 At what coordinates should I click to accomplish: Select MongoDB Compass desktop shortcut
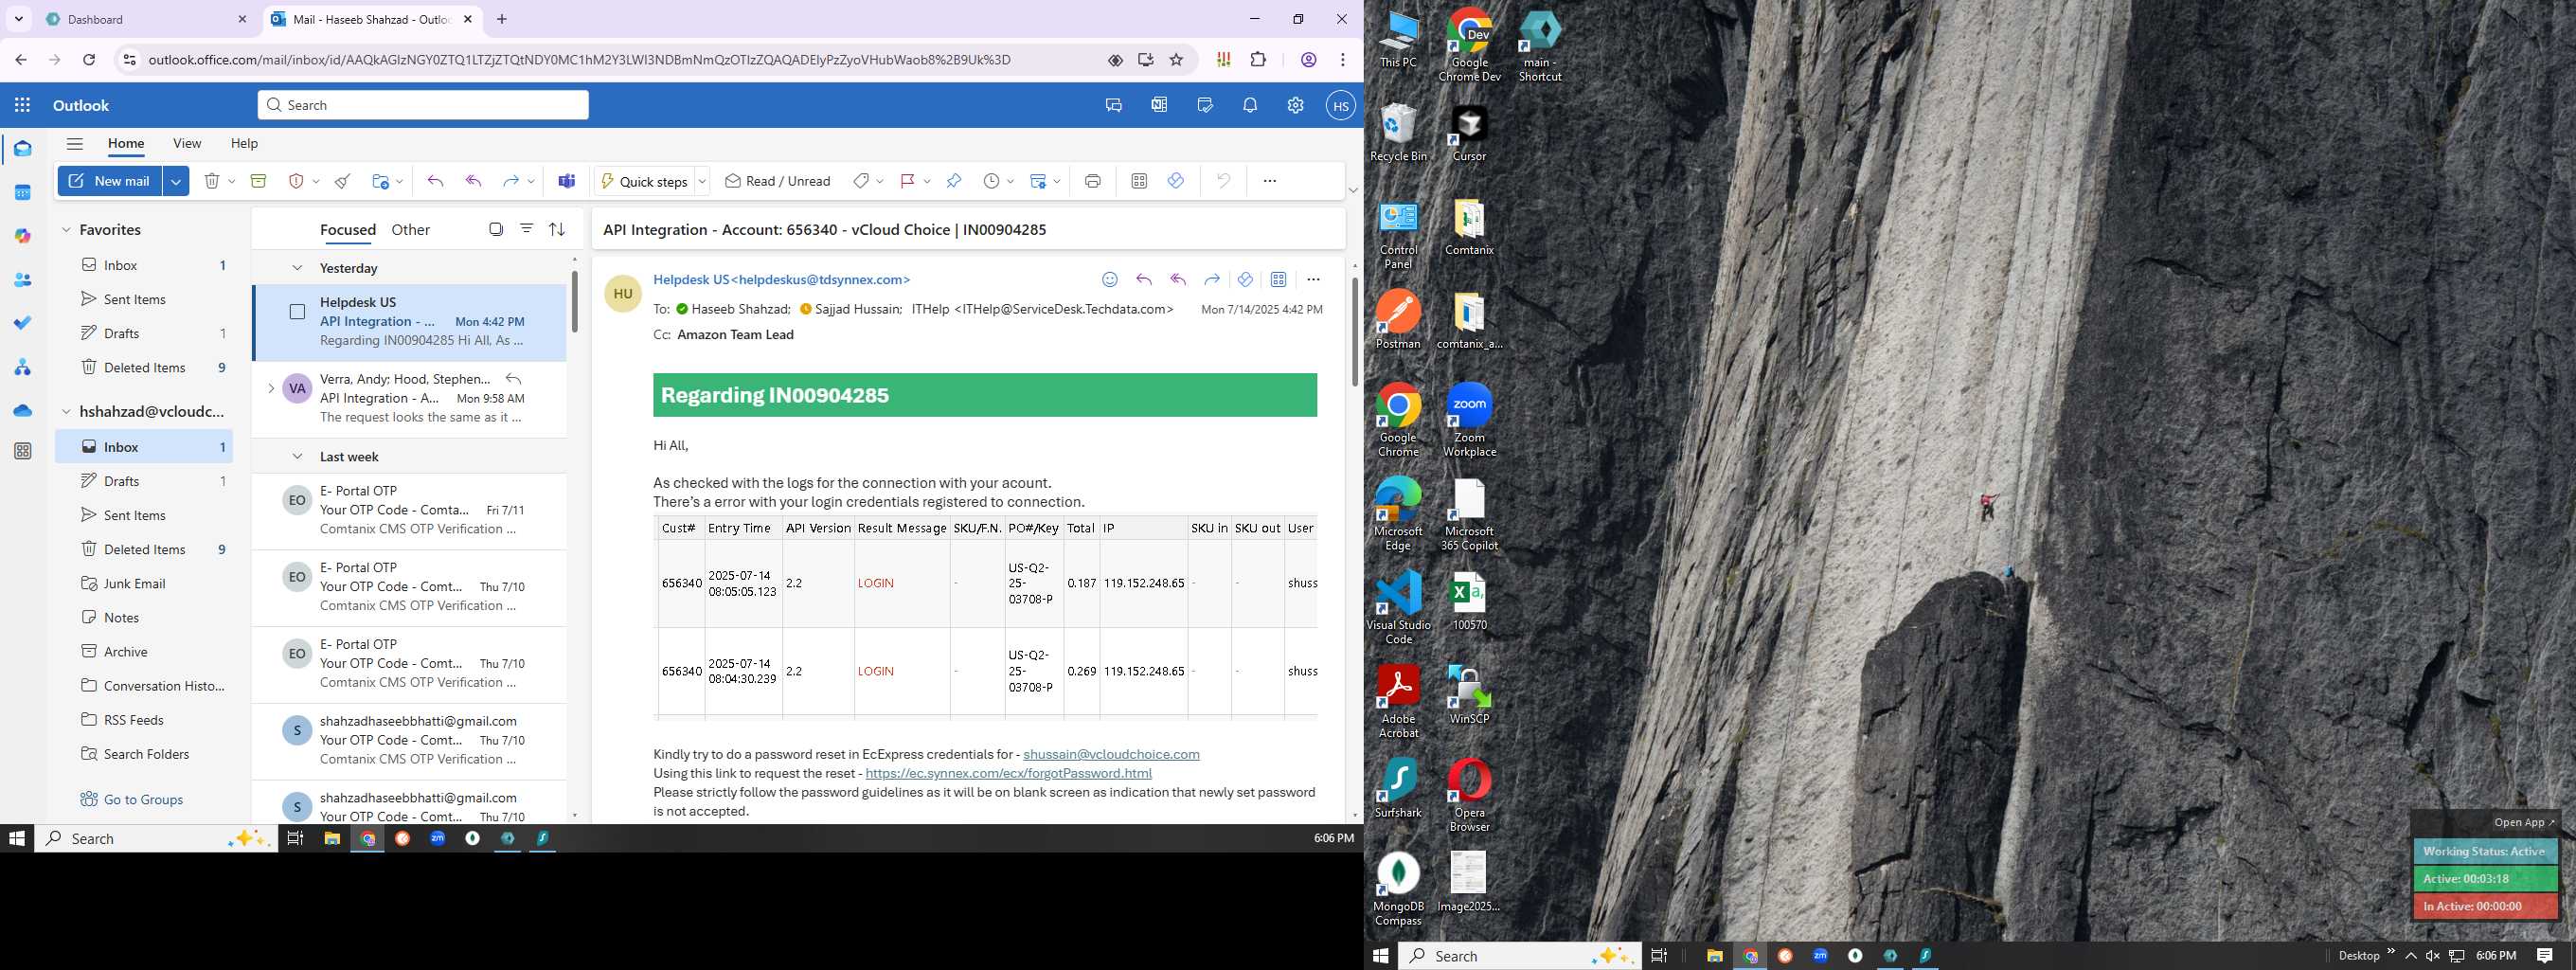point(1398,889)
